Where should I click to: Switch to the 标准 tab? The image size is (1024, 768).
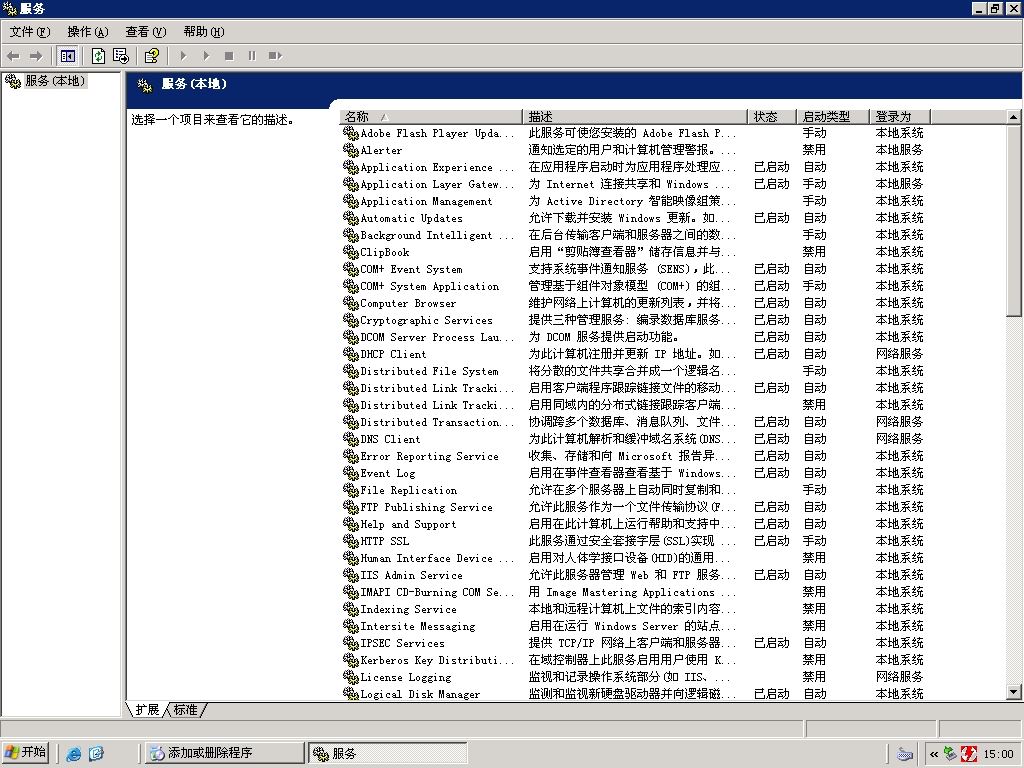click(185, 709)
